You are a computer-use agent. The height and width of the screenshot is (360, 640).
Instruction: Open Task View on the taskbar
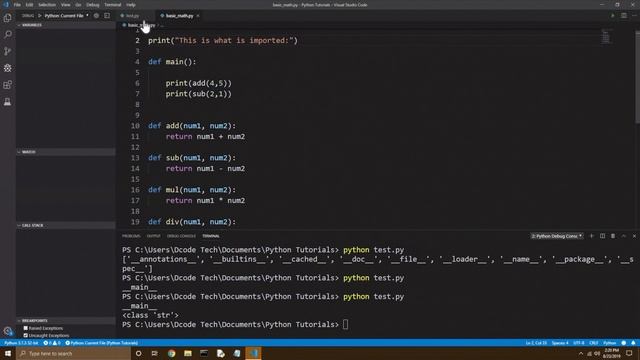pyautogui.click(x=155, y=353)
